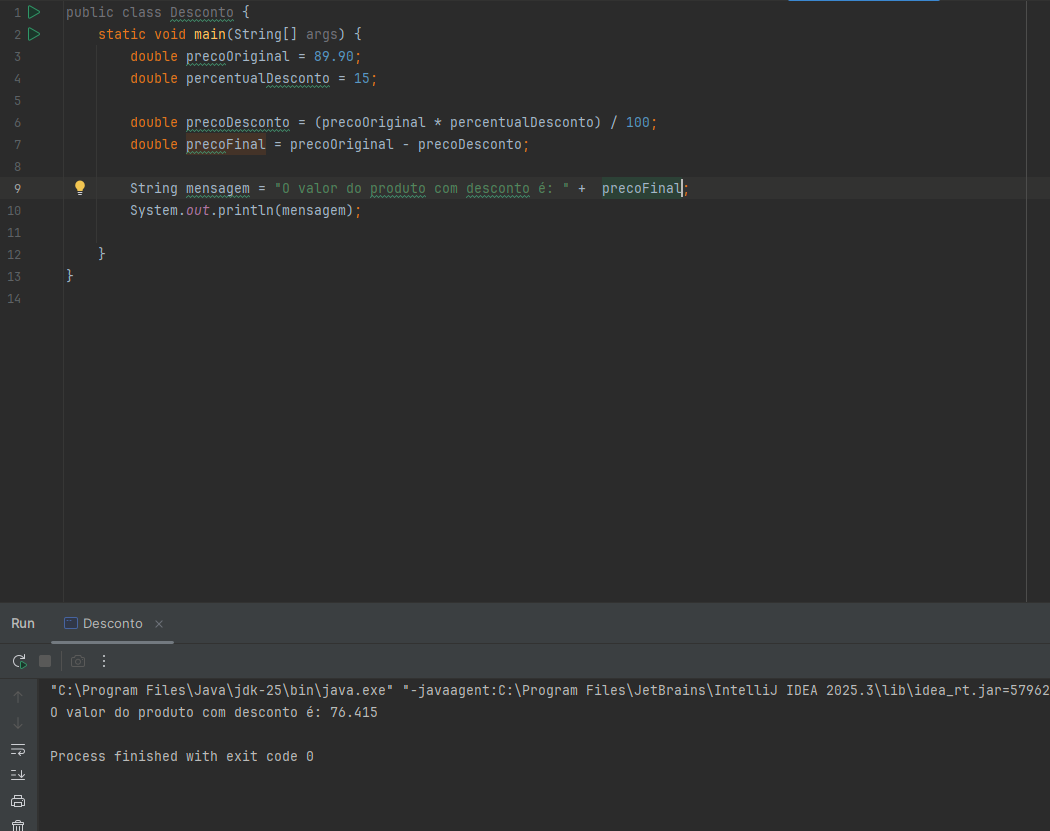1050x831 pixels.
Task: Rerun Desconto from the Run toolbar
Action: (19, 661)
